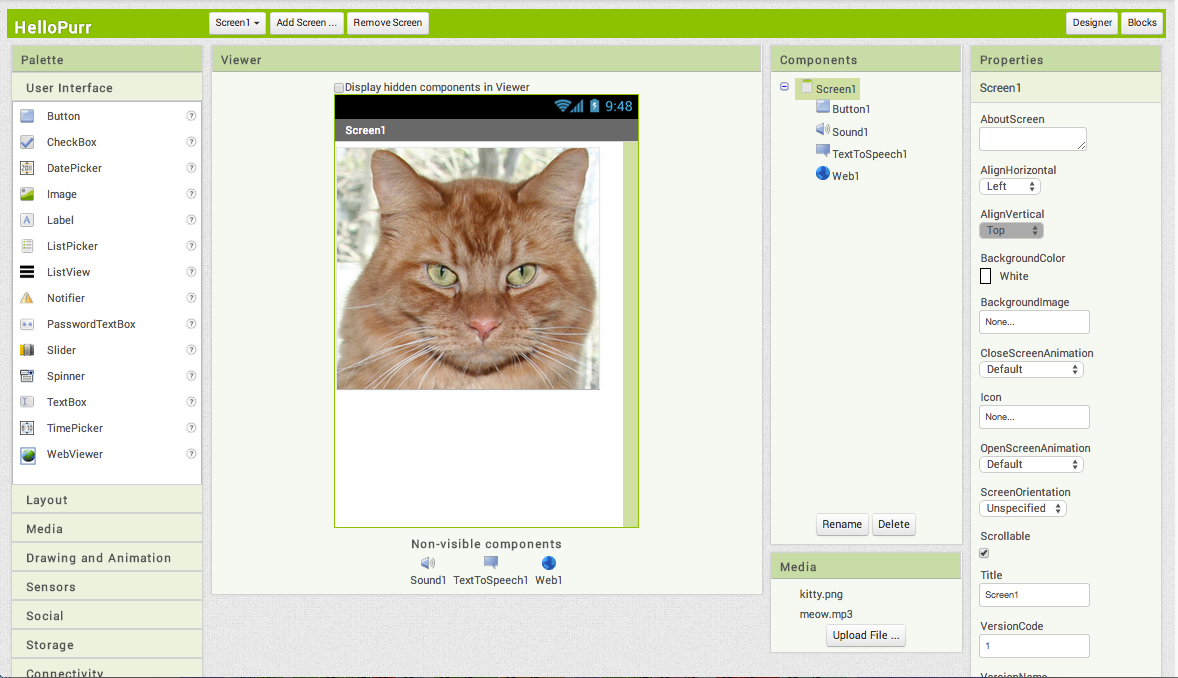Uncheck the Scrollable checkbox
The width and height of the screenshot is (1178, 678).
pos(984,553)
